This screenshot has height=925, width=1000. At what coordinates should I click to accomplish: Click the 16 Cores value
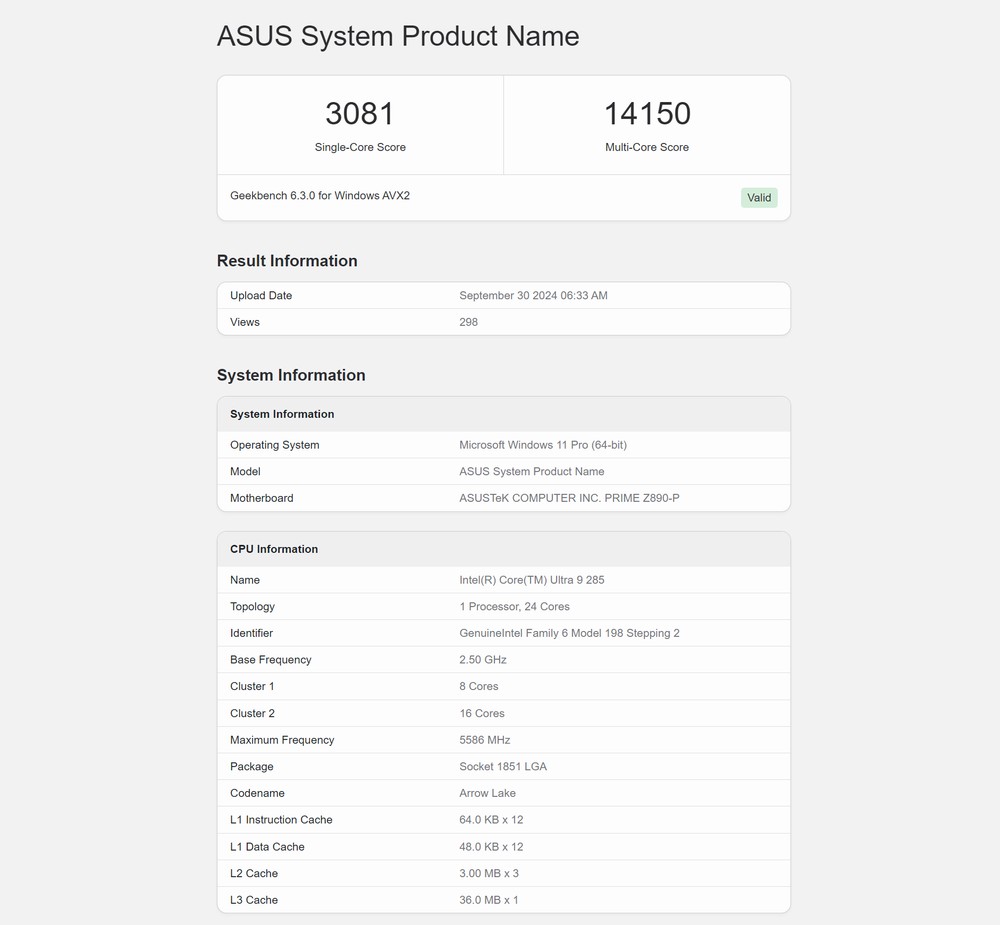point(482,713)
